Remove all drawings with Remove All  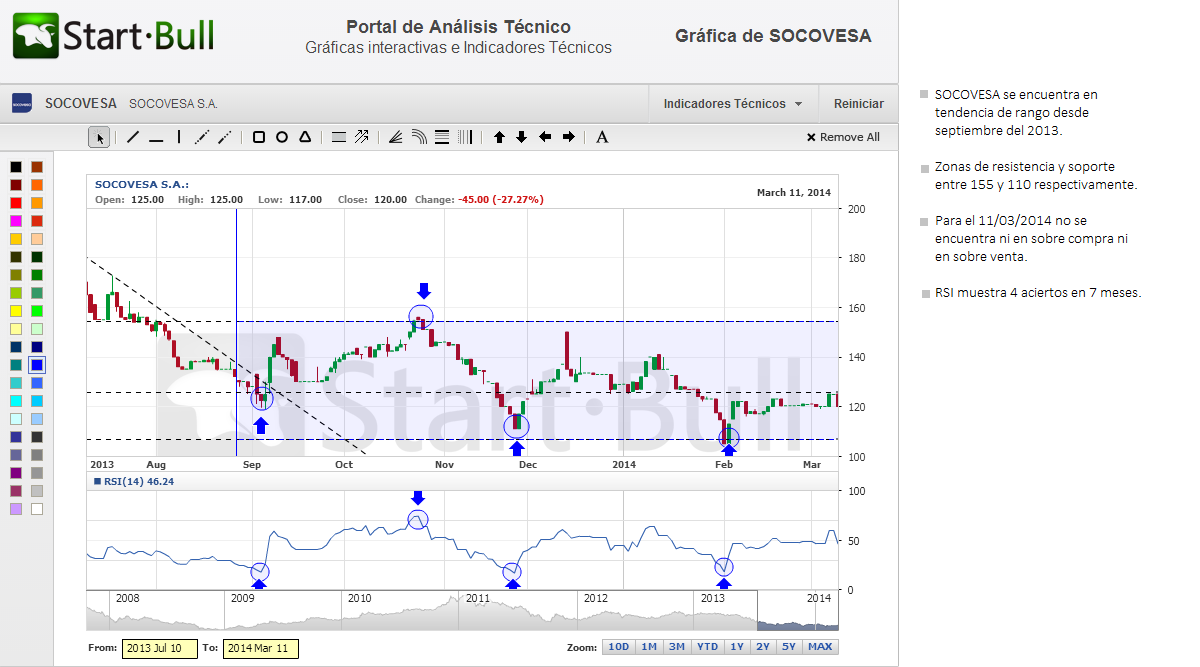[x=843, y=137]
